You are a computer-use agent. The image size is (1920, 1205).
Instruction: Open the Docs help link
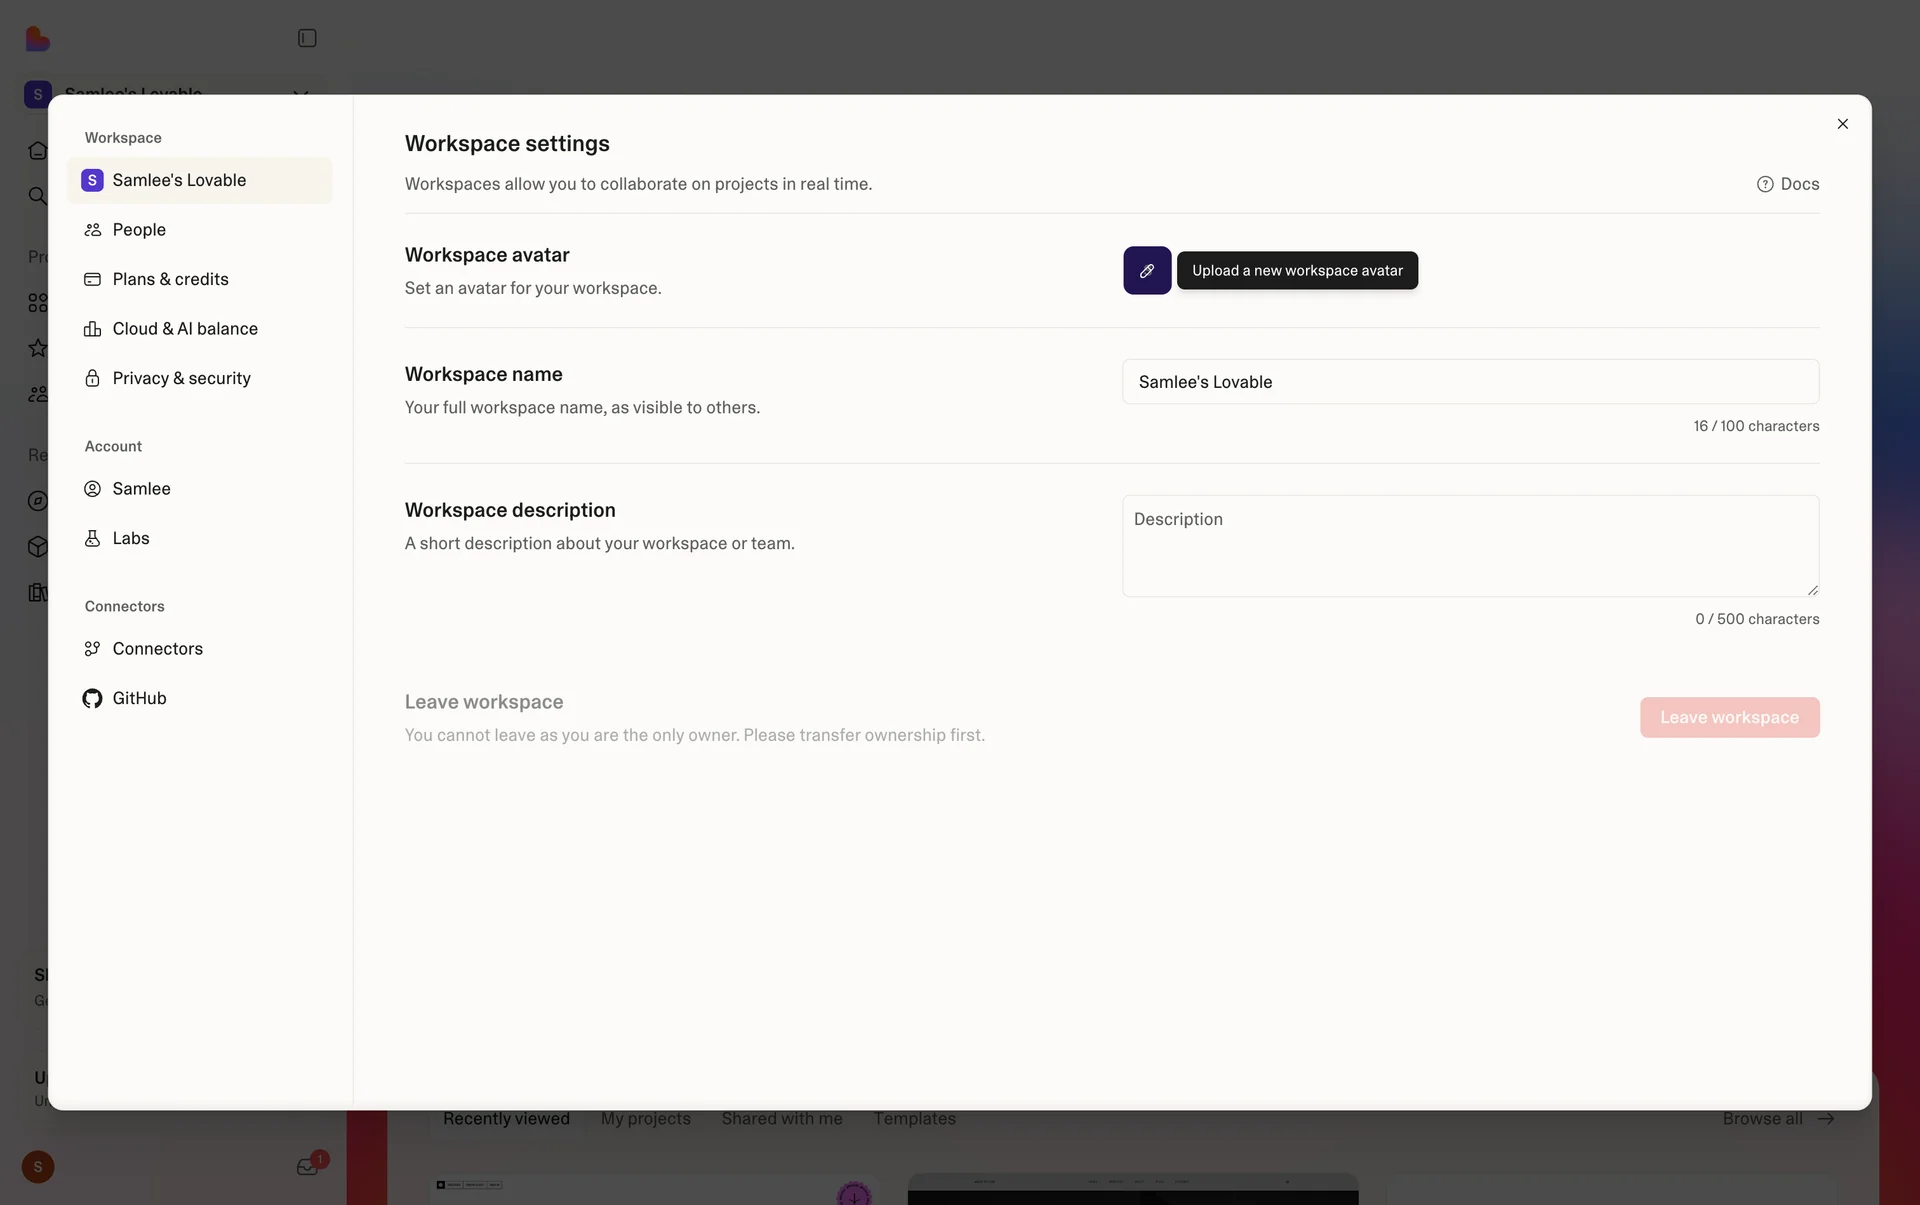[1788, 184]
